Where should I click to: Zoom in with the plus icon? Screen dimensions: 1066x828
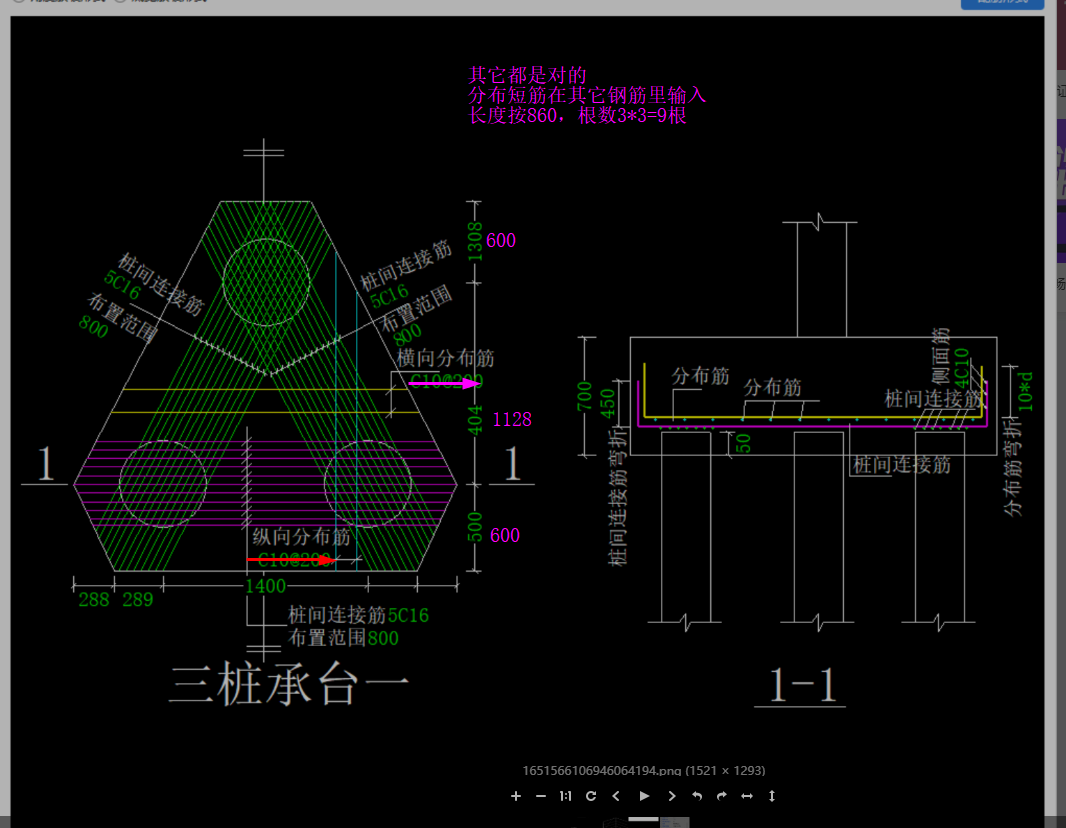[515, 796]
